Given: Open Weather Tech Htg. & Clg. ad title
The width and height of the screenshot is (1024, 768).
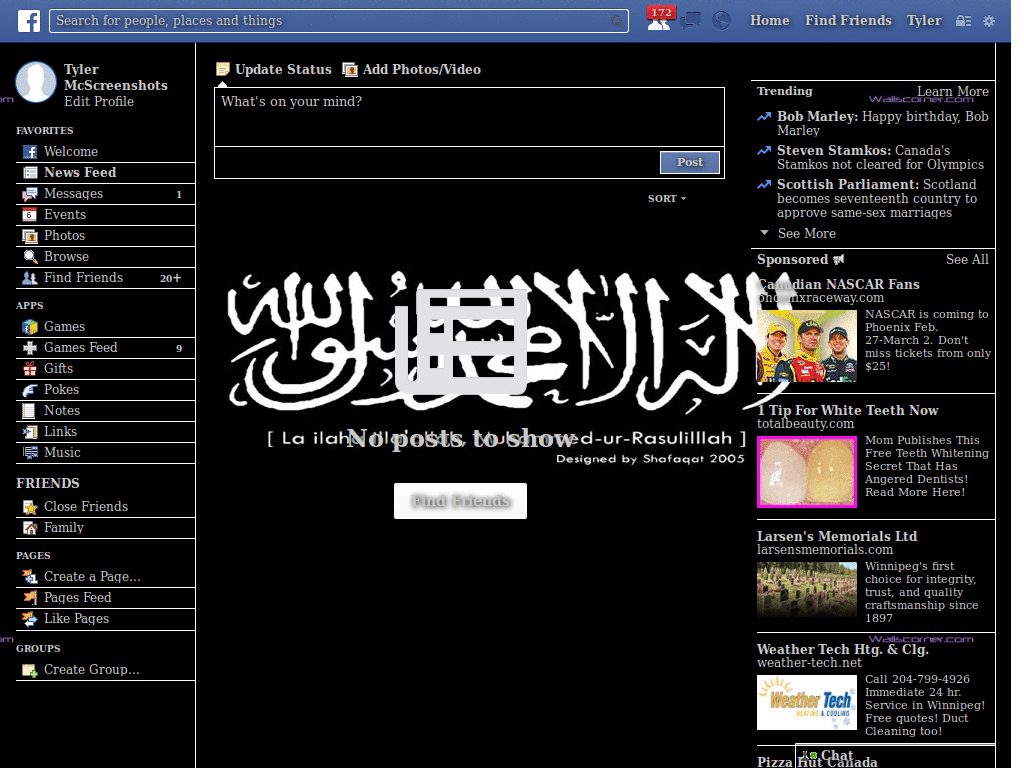Looking at the screenshot, I should tap(842, 649).
